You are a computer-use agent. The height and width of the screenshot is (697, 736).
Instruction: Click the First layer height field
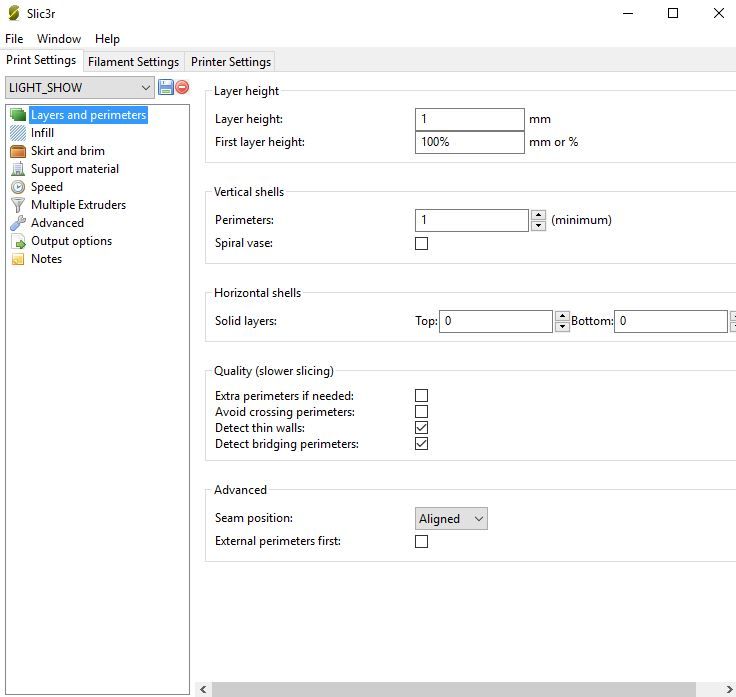pyautogui.click(x=469, y=142)
